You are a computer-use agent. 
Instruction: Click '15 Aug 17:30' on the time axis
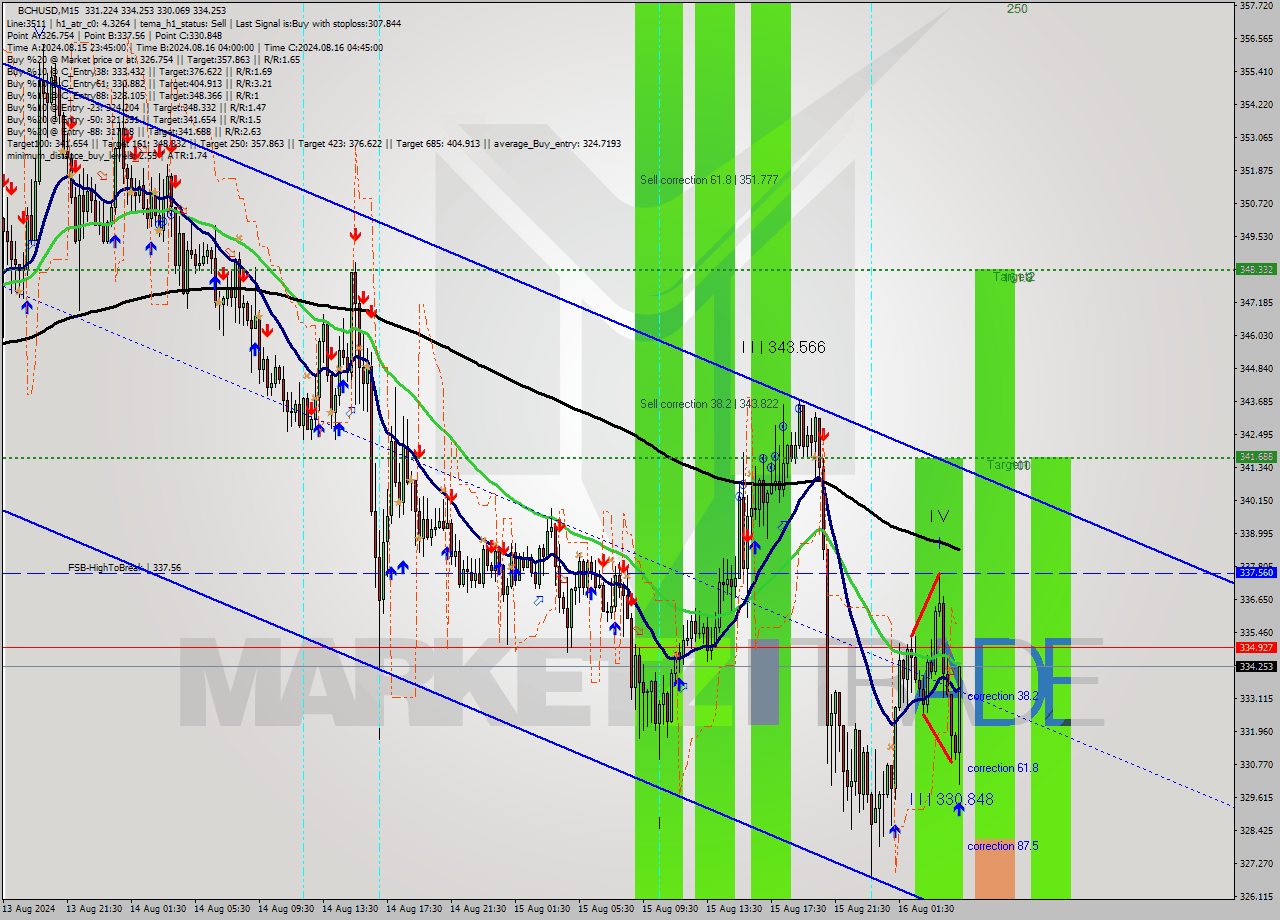(798, 909)
